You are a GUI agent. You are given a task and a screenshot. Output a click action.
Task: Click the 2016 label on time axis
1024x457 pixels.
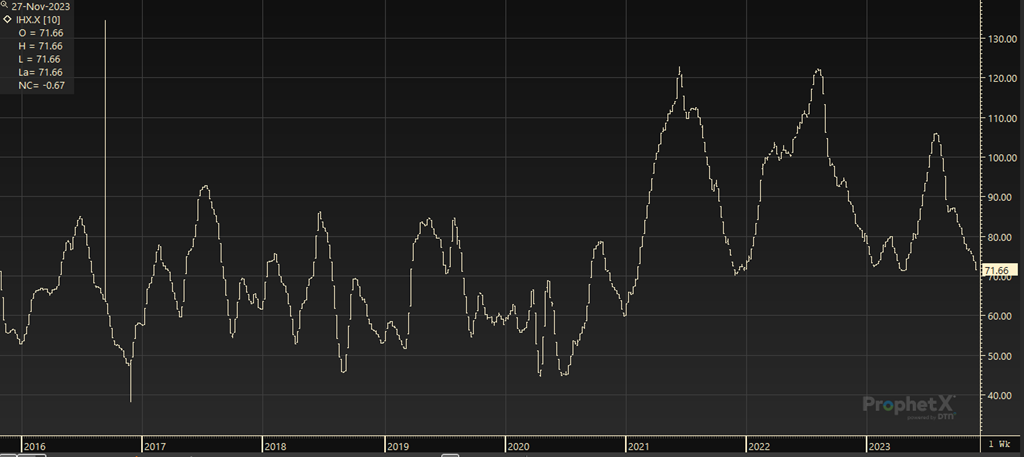[x=34, y=446]
